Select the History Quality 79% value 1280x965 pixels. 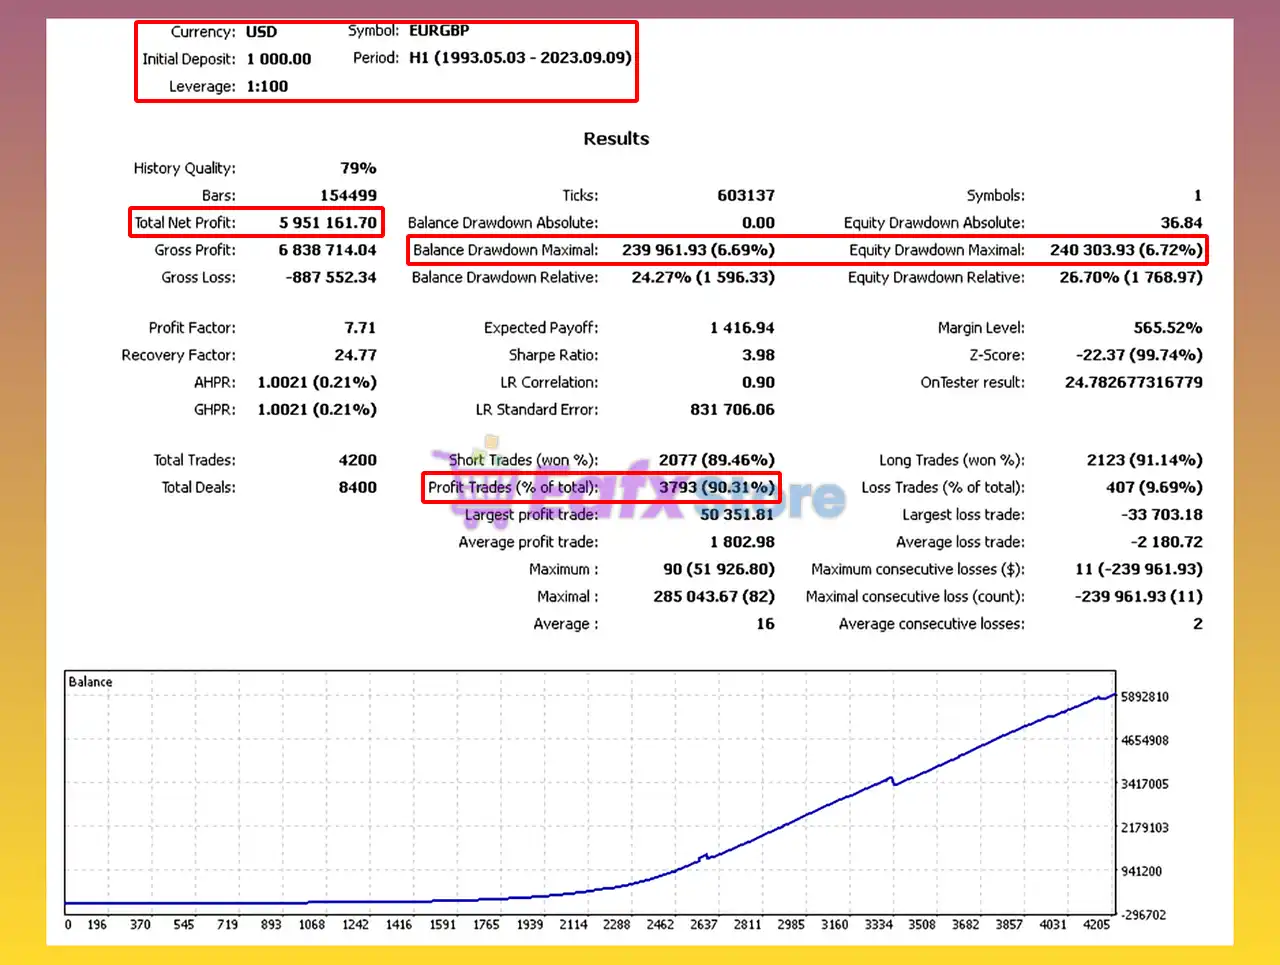(x=358, y=168)
